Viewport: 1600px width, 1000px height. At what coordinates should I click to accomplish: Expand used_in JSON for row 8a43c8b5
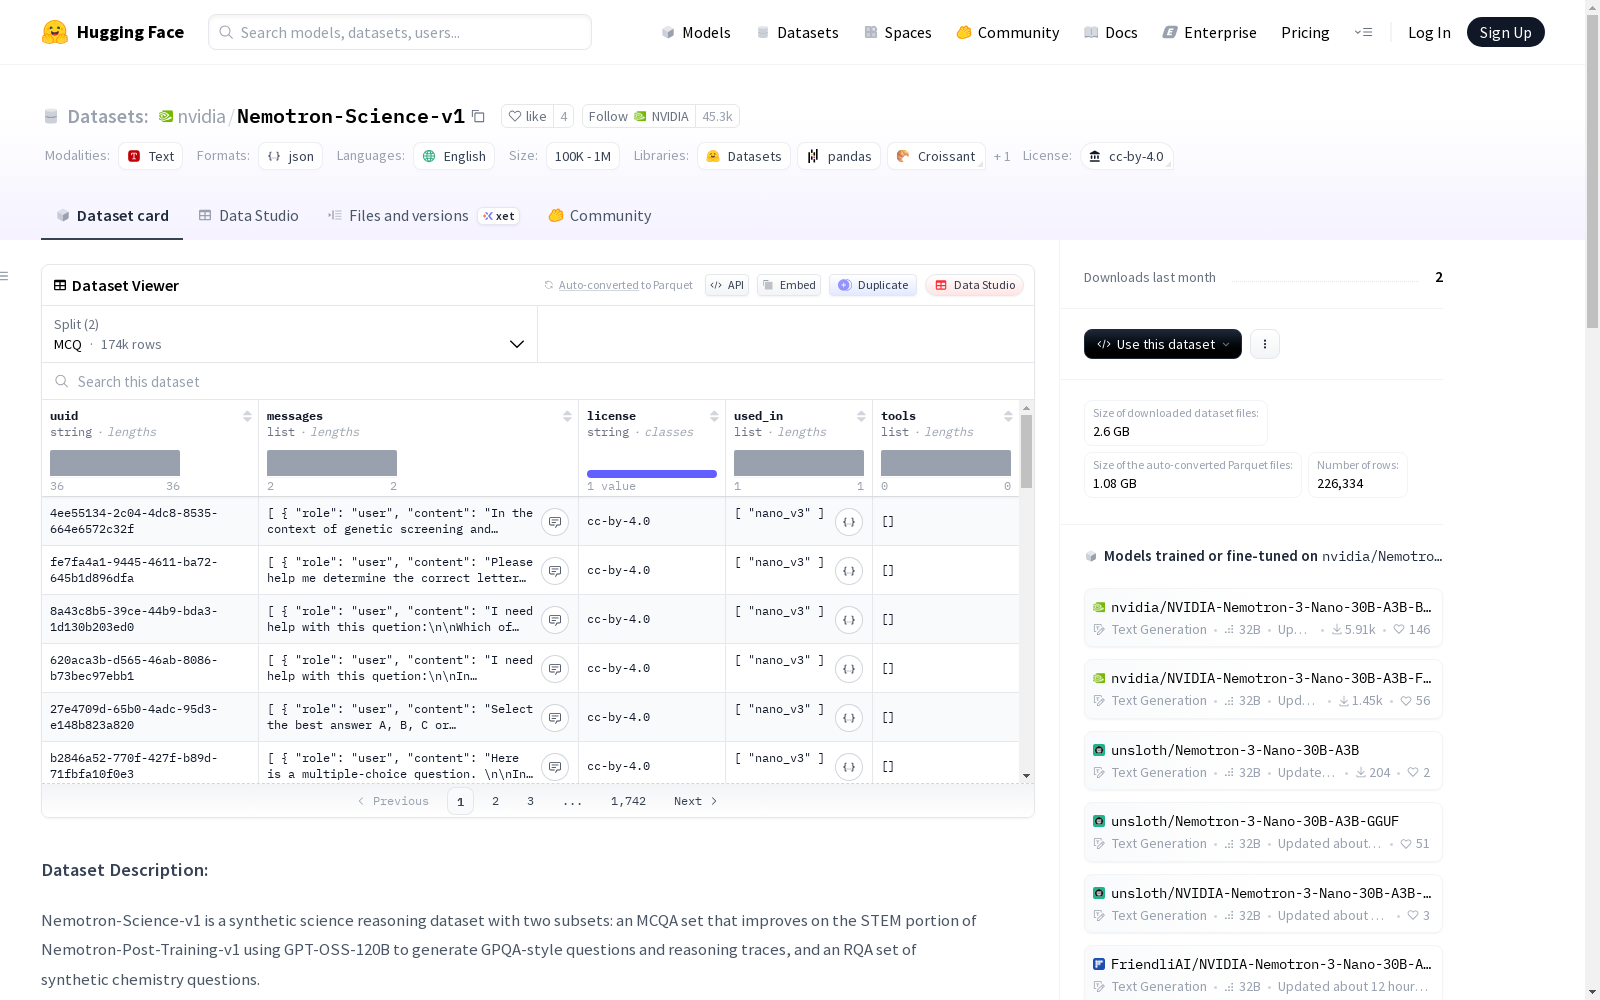pyautogui.click(x=849, y=619)
